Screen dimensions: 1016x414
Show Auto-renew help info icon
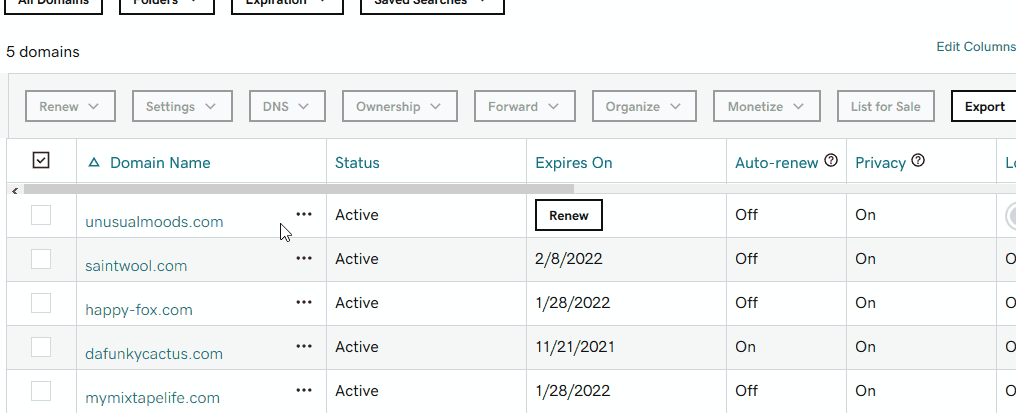click(831, 161)
